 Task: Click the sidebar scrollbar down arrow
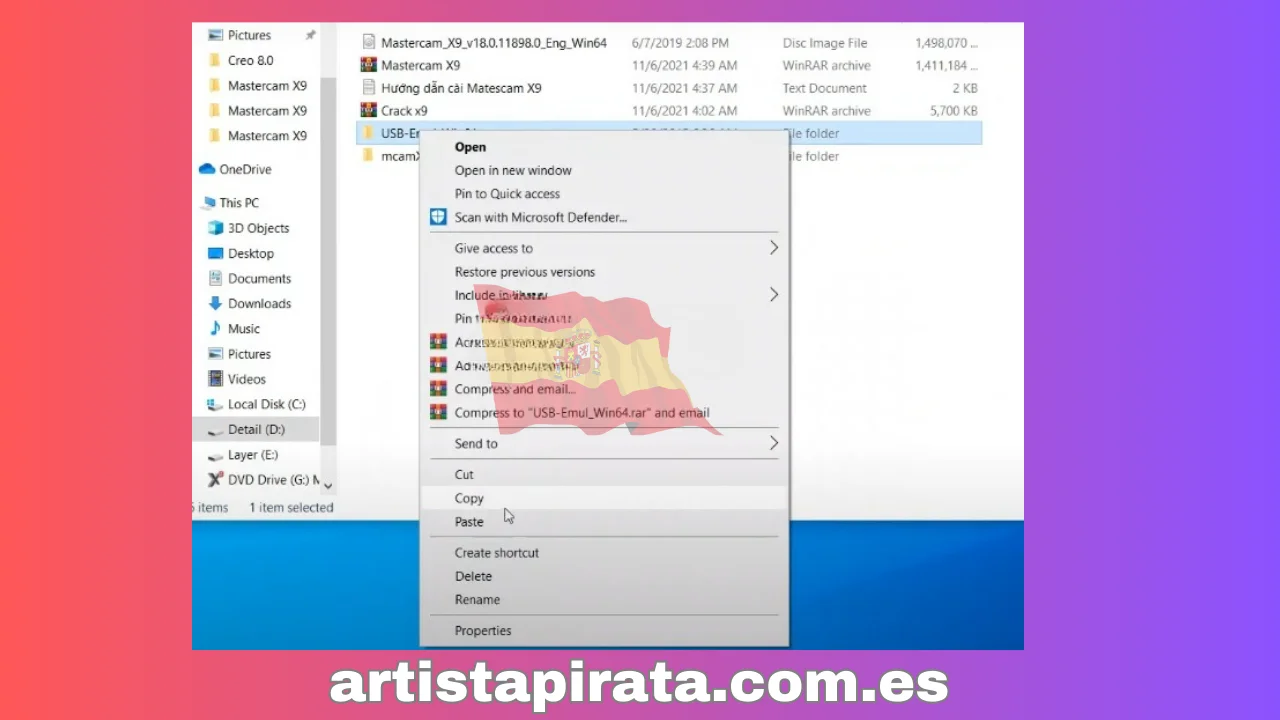coord(328,486)
